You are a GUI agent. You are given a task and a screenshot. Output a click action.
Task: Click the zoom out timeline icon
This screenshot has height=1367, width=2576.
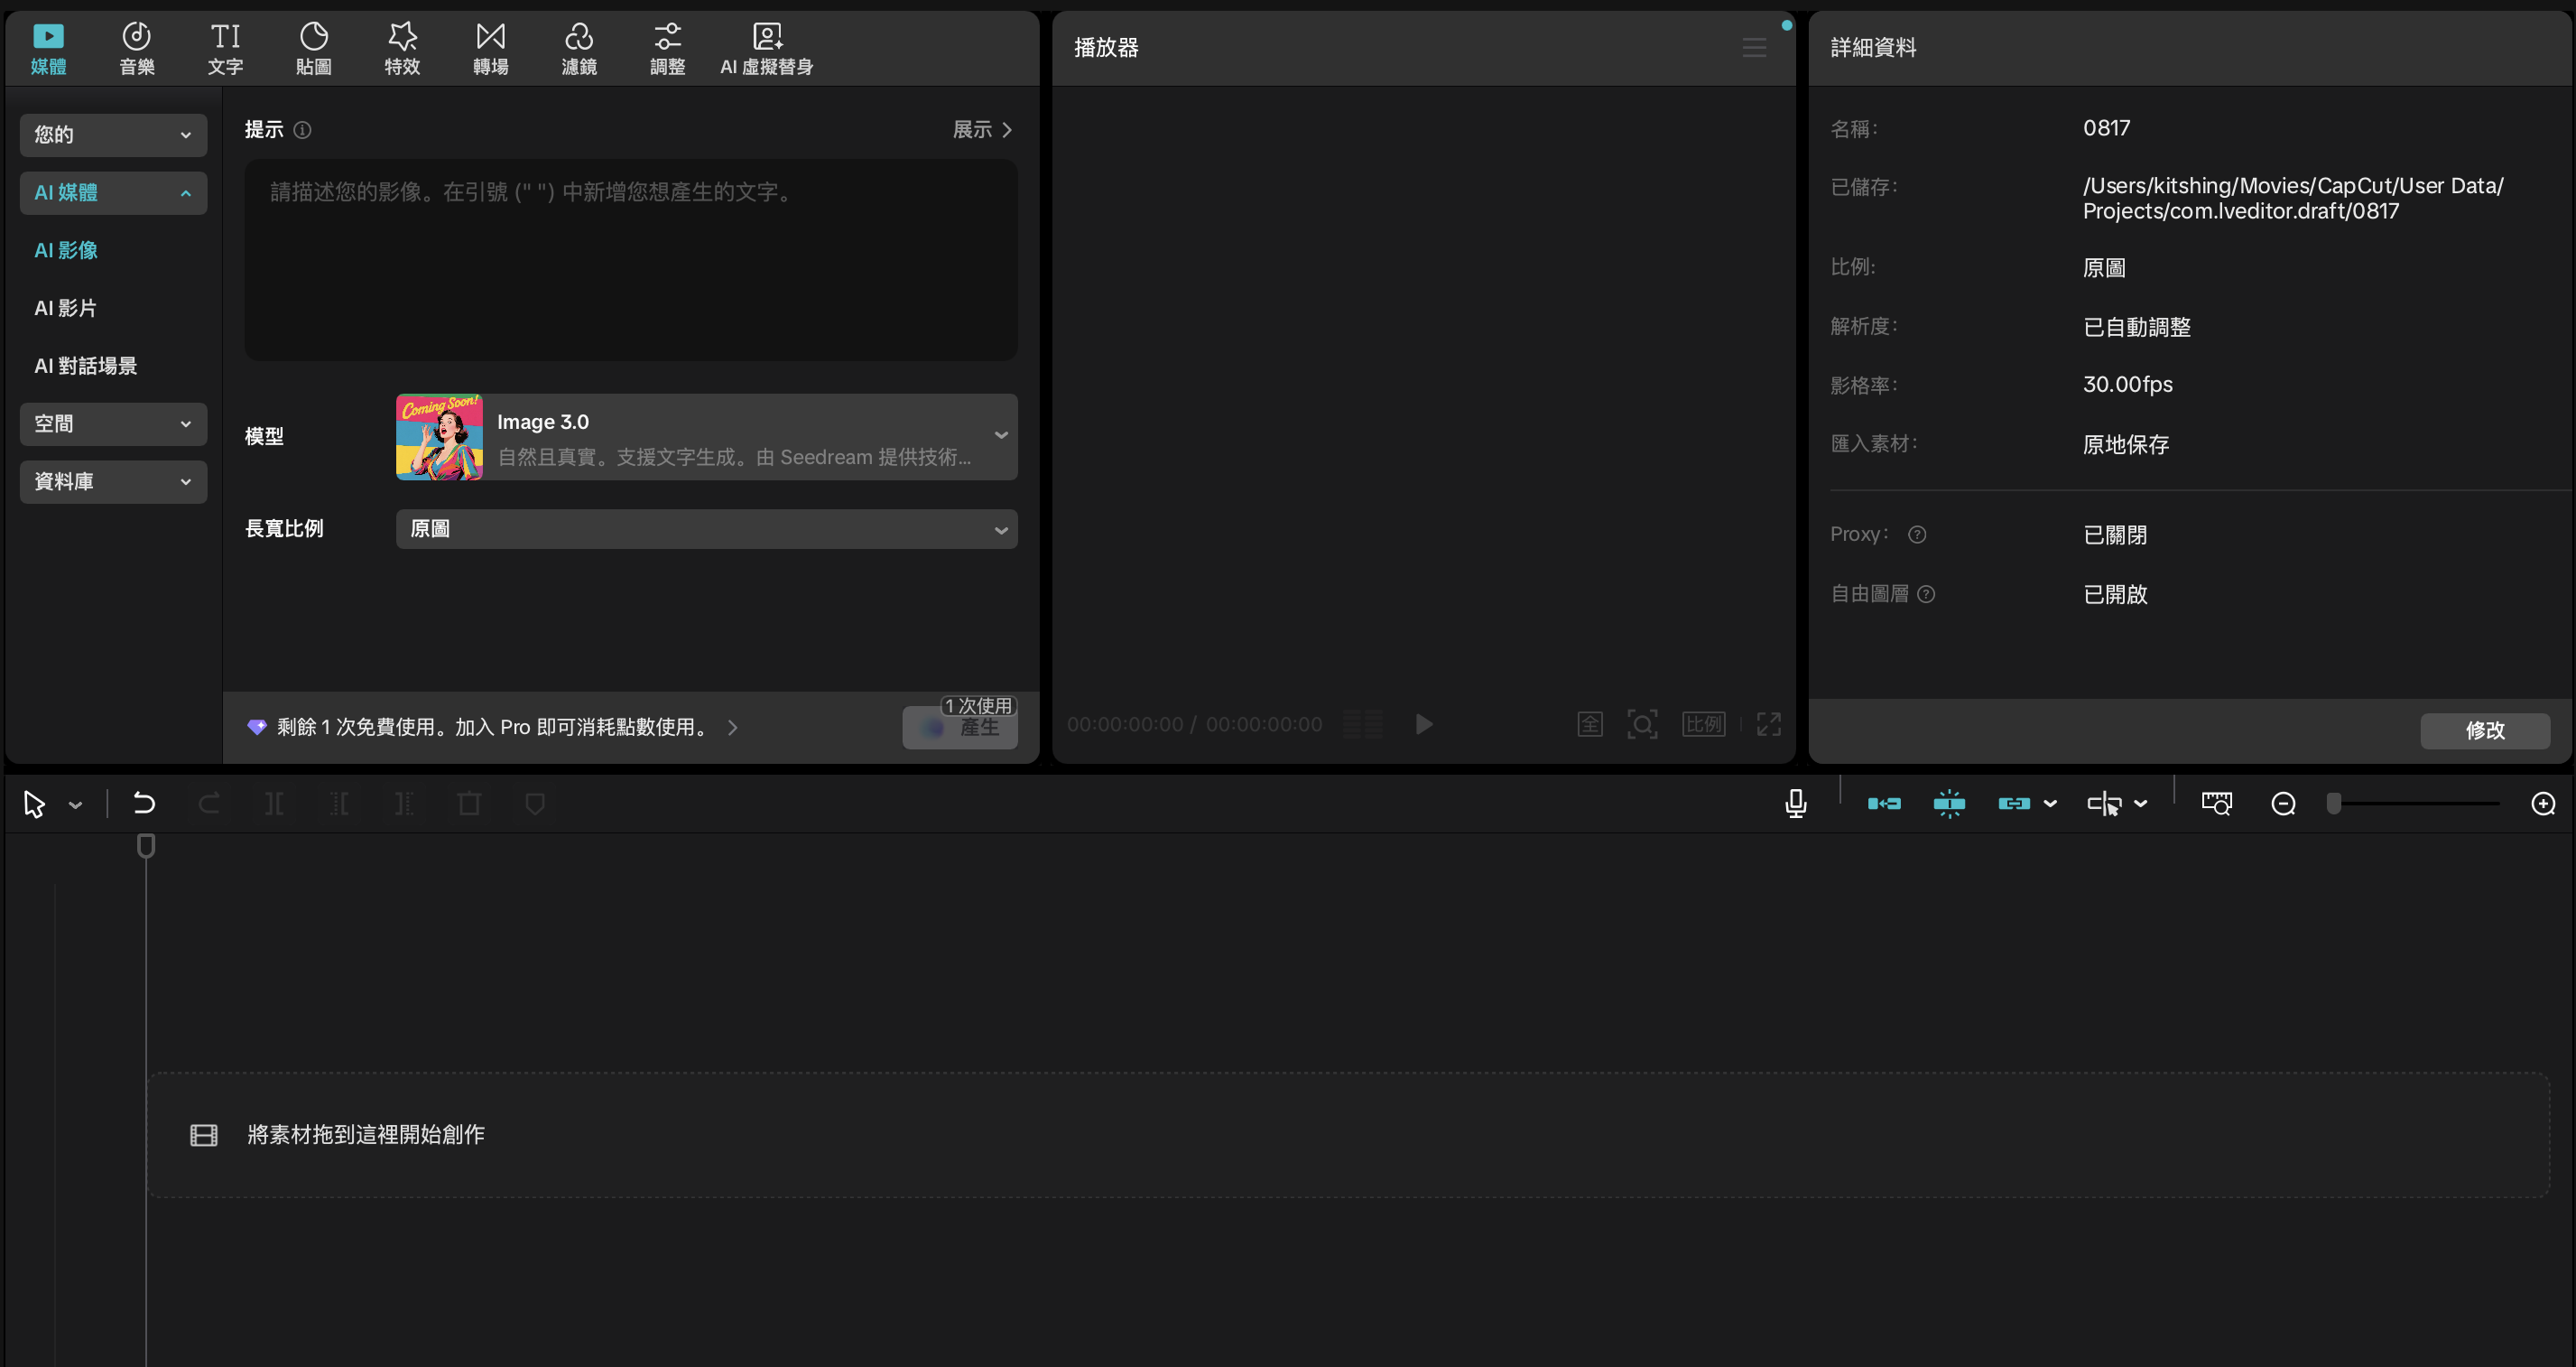(x=2283, y=803)
